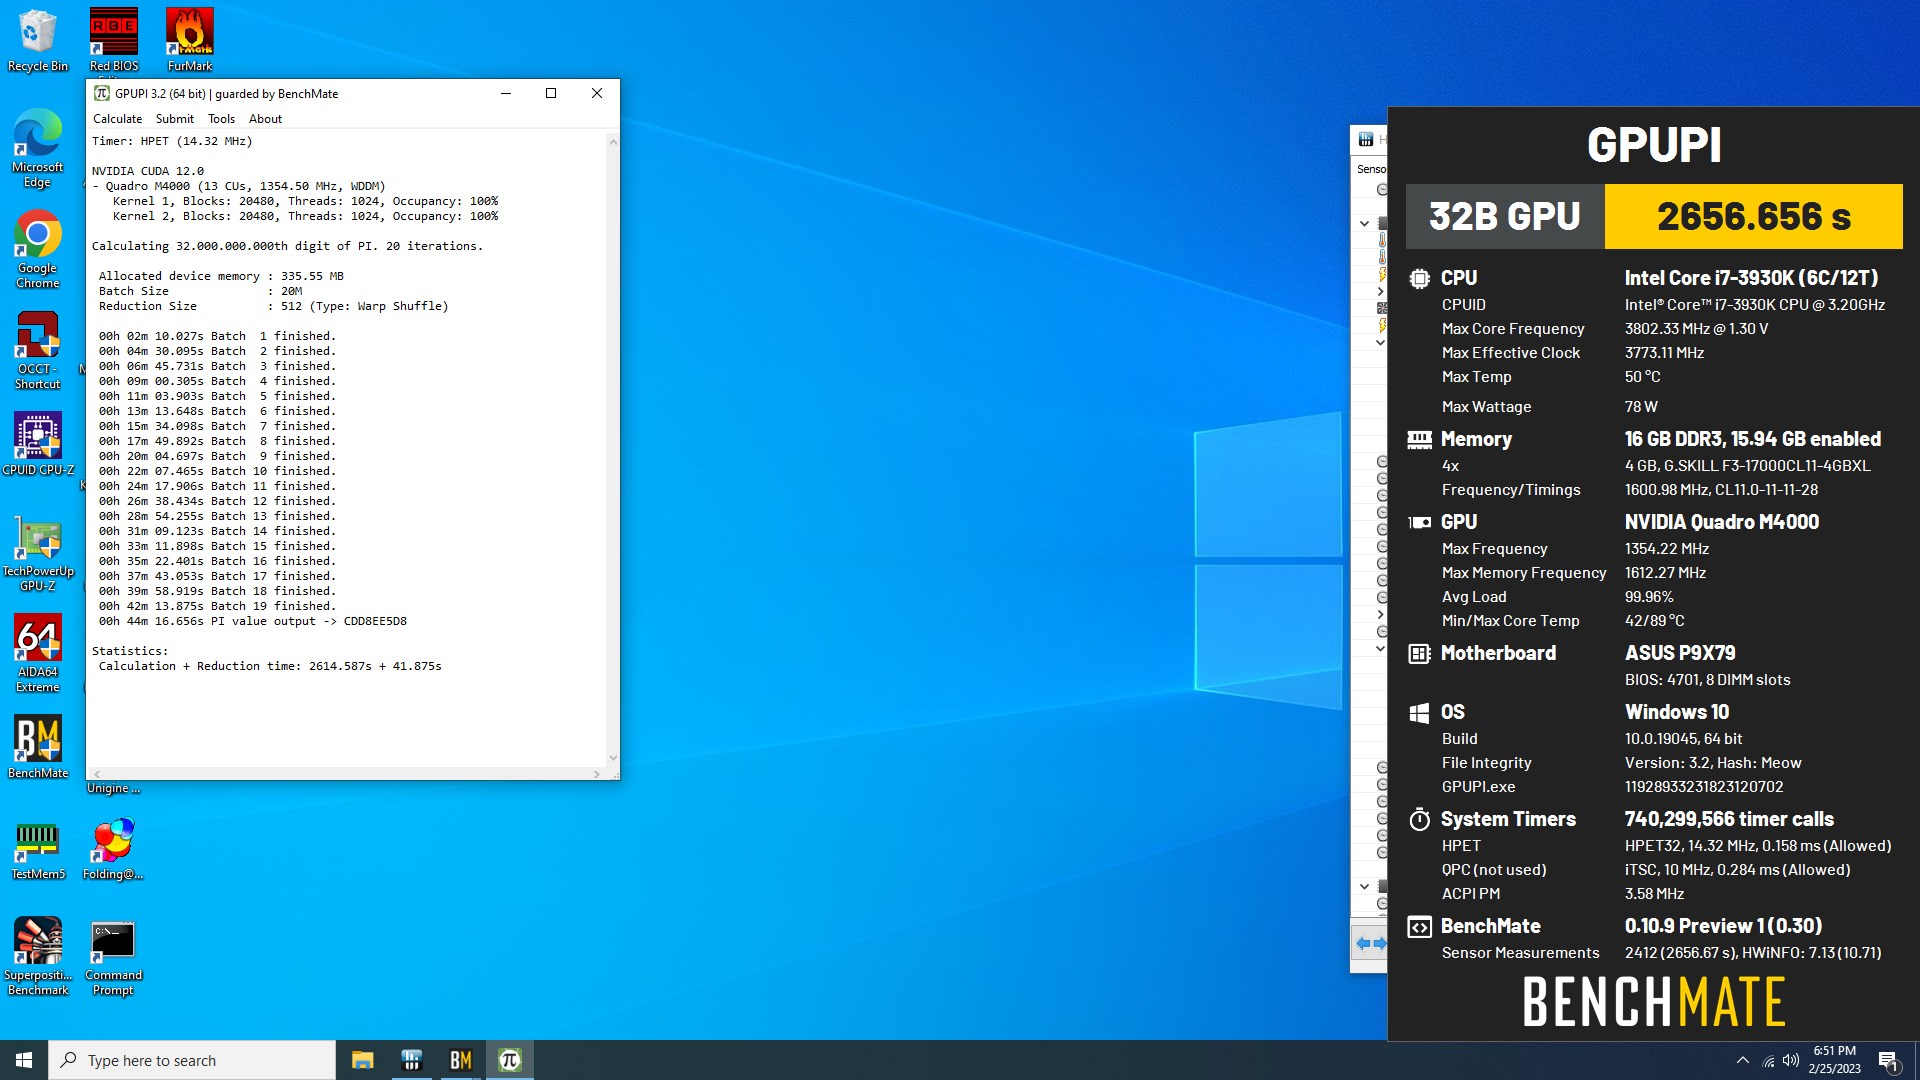Screen dimensions: 1920x1080
Task: Click the down arrow on the GPUPI vertical scrollbar
Action: (x=613, y=758)
